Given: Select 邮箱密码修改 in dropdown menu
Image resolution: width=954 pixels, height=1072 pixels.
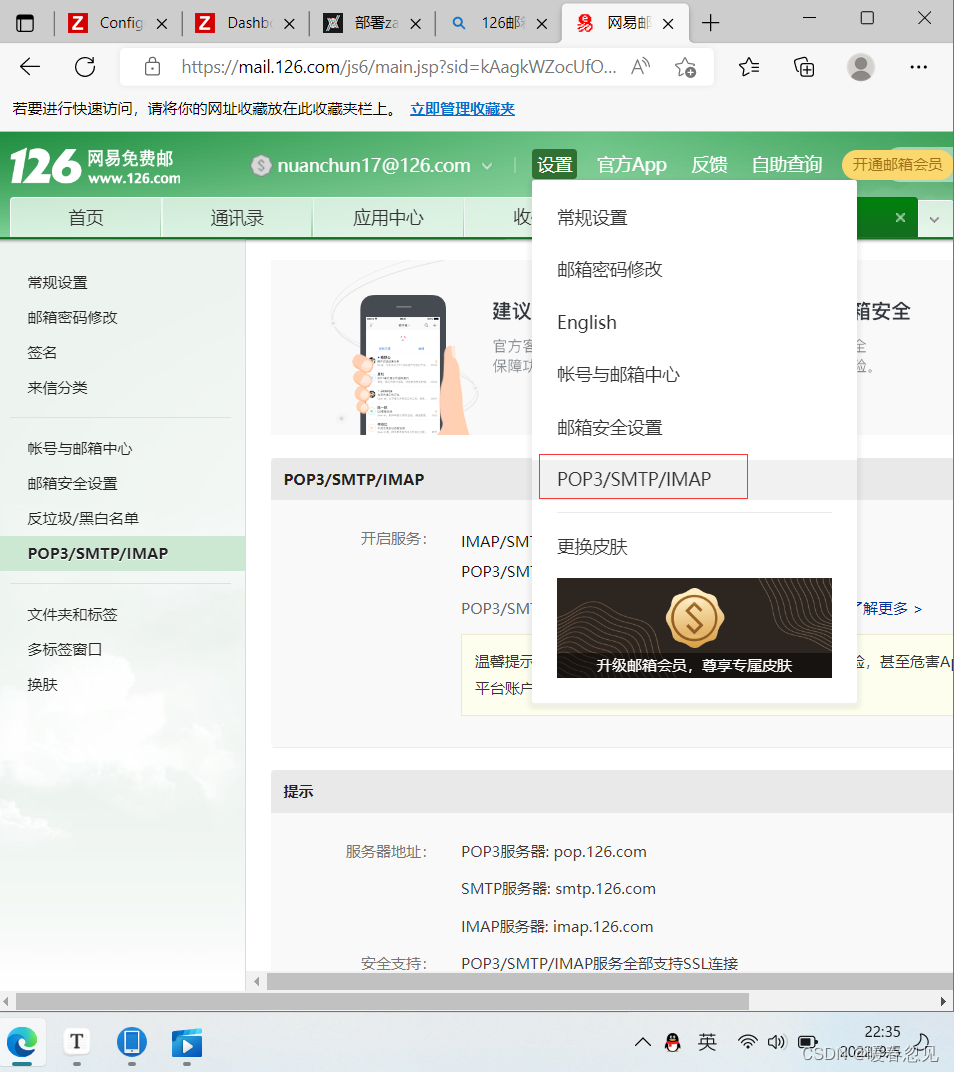Looking at the screenshot, I should click(x=610, y=269).
